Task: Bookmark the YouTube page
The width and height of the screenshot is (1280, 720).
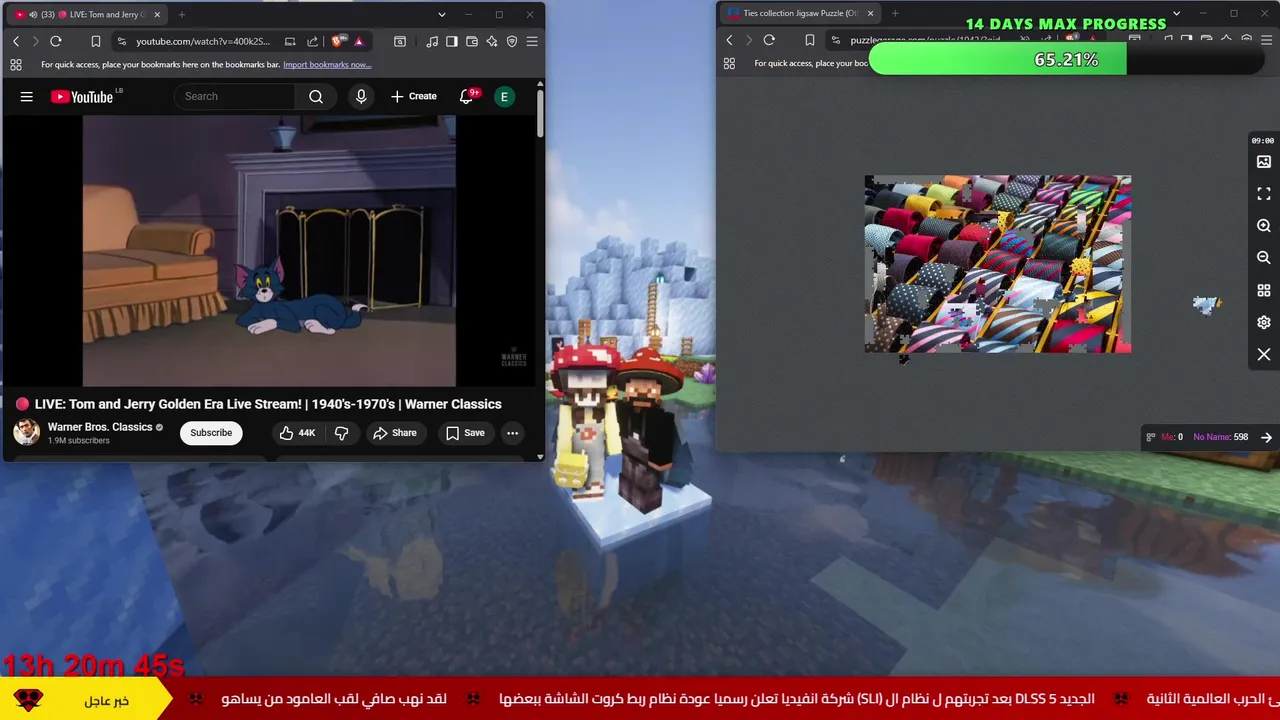Action: pos(95,41)
